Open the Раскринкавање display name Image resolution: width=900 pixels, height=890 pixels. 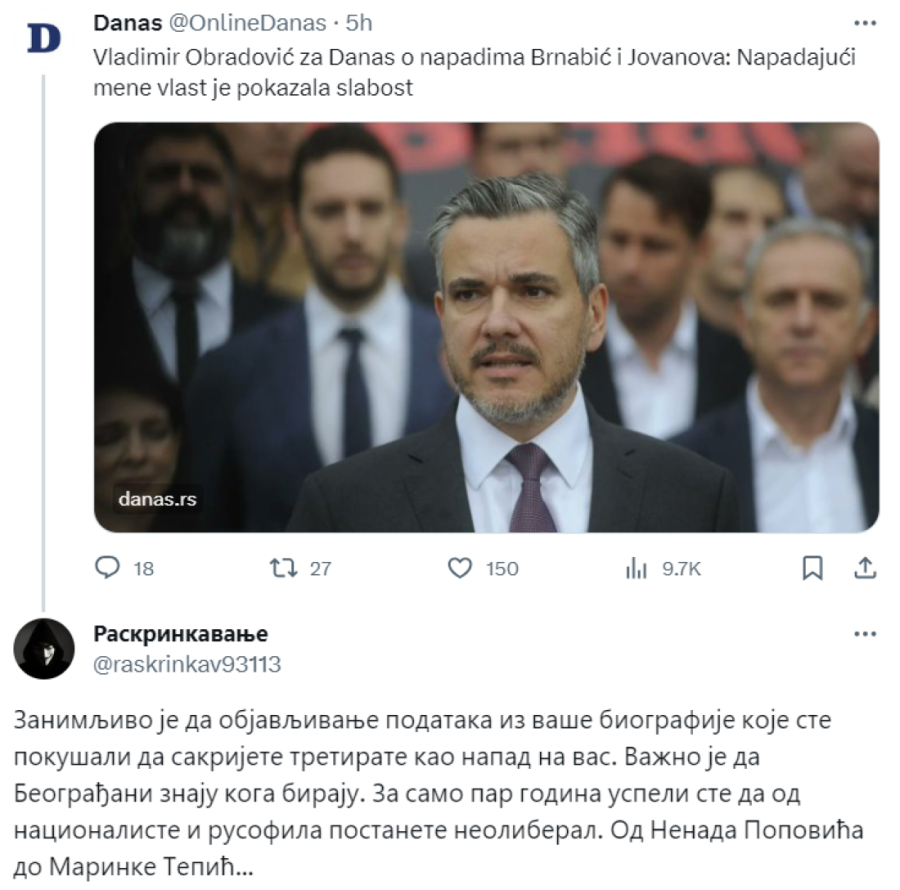[x=181, y=634]
